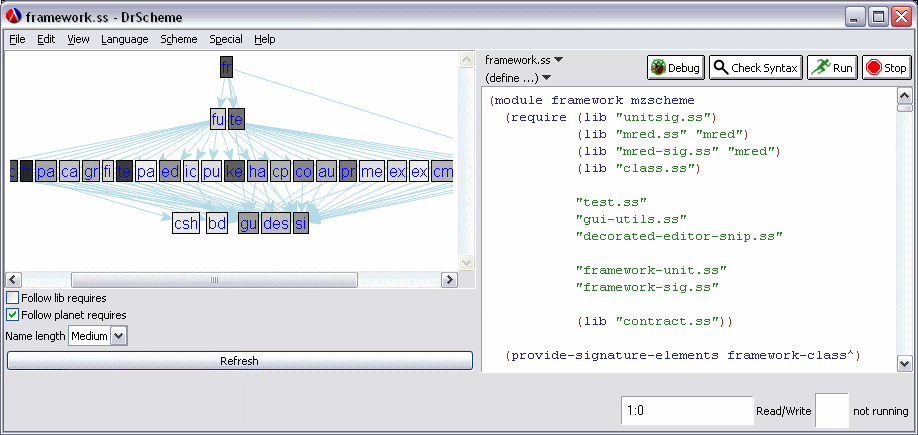Select the white pa node next to ed
The height and width of the screenshot is (435, 918).
[146, 172]
